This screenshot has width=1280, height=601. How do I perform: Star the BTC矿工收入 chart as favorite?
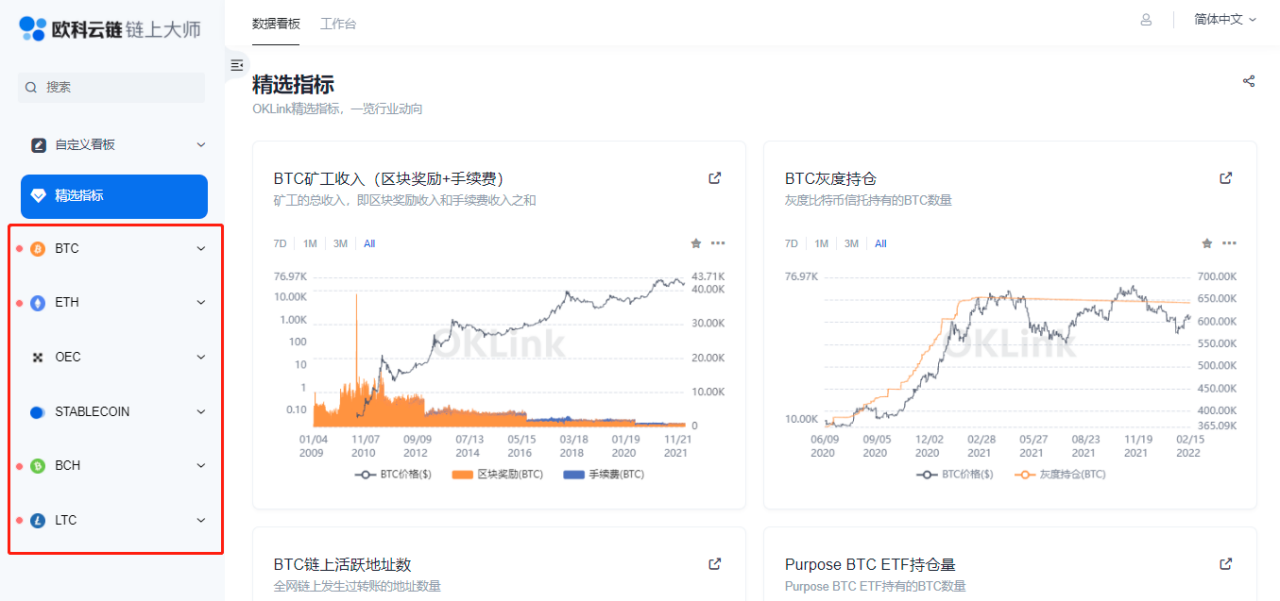pyautogui.click(x=696, y=243)
